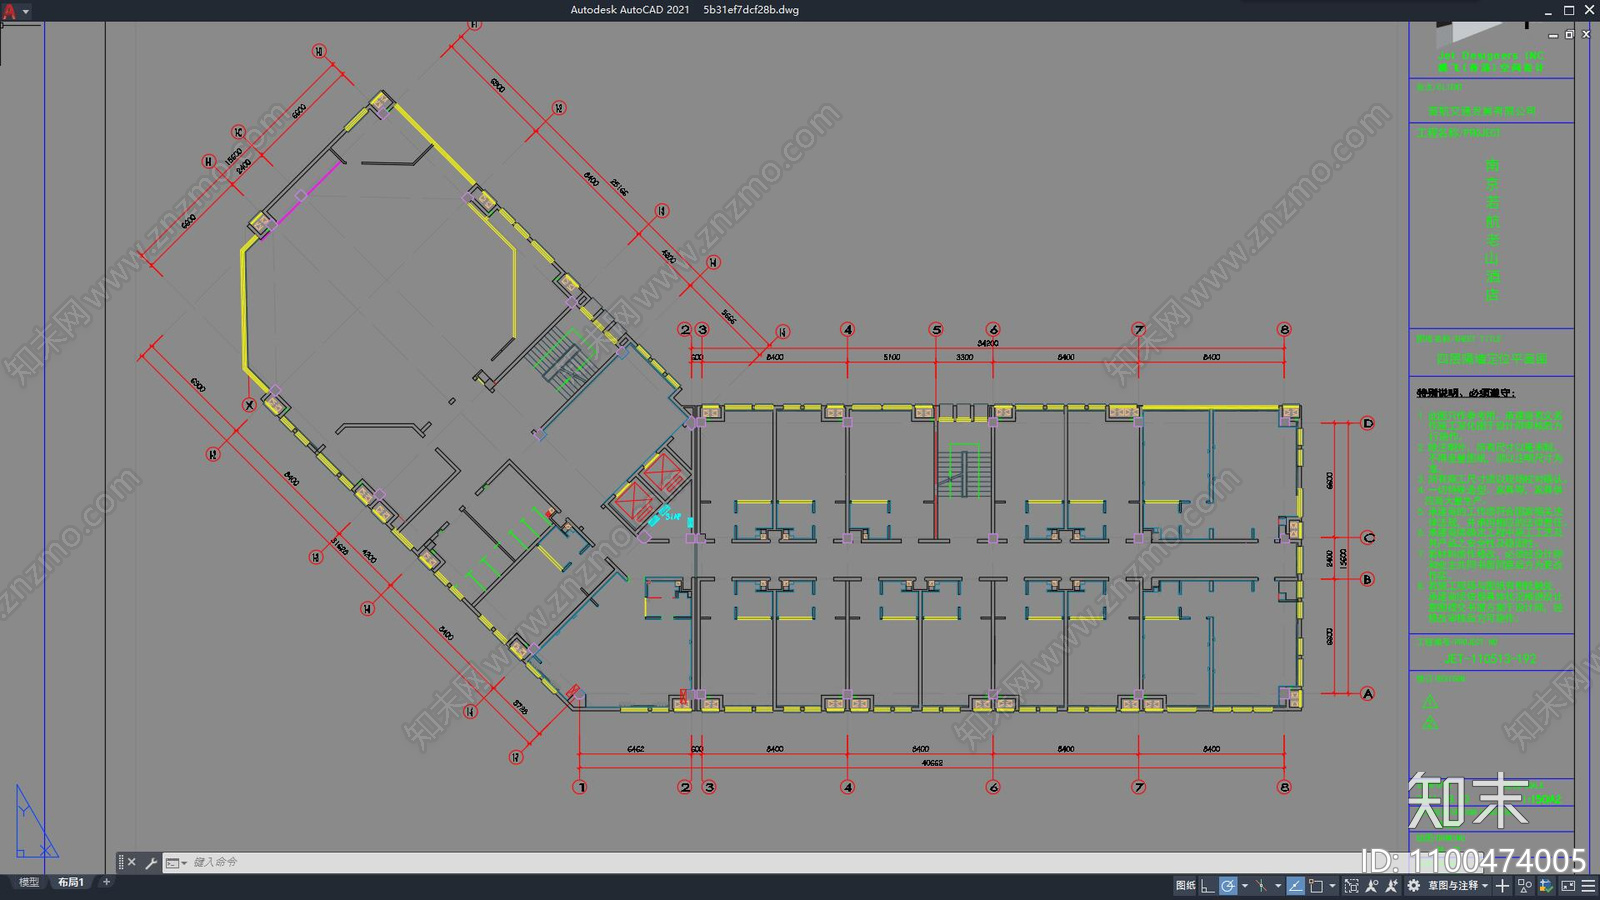Image resolution: width=1600 pixels, height=900 pixels.
Task: Toggle polar tracking in status bar
Action: point(1228,885)
